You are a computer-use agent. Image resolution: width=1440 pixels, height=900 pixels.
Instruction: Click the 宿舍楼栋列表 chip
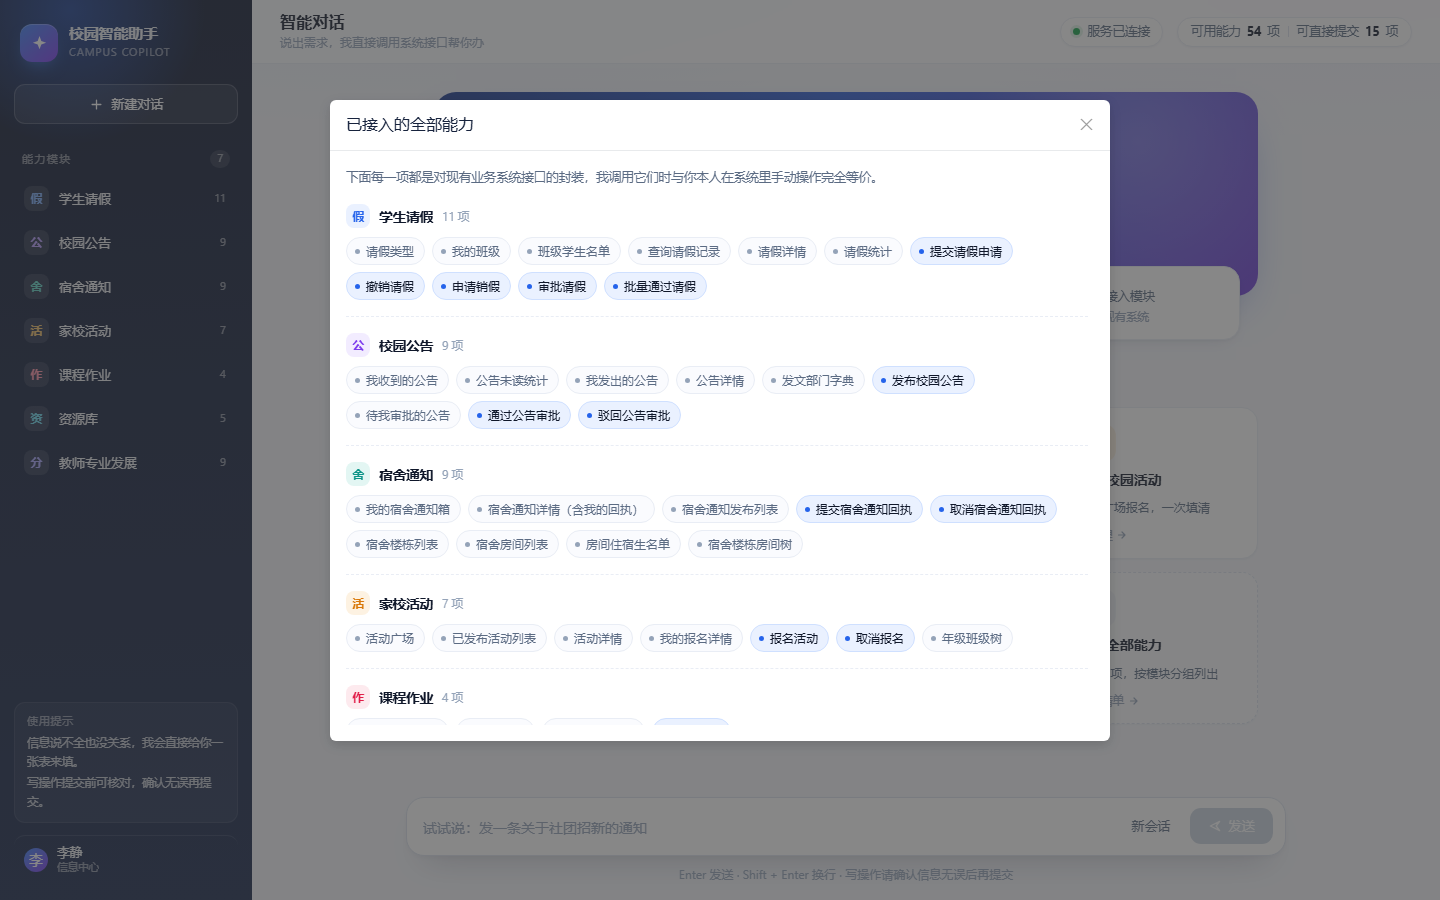[x=398, y=545]
